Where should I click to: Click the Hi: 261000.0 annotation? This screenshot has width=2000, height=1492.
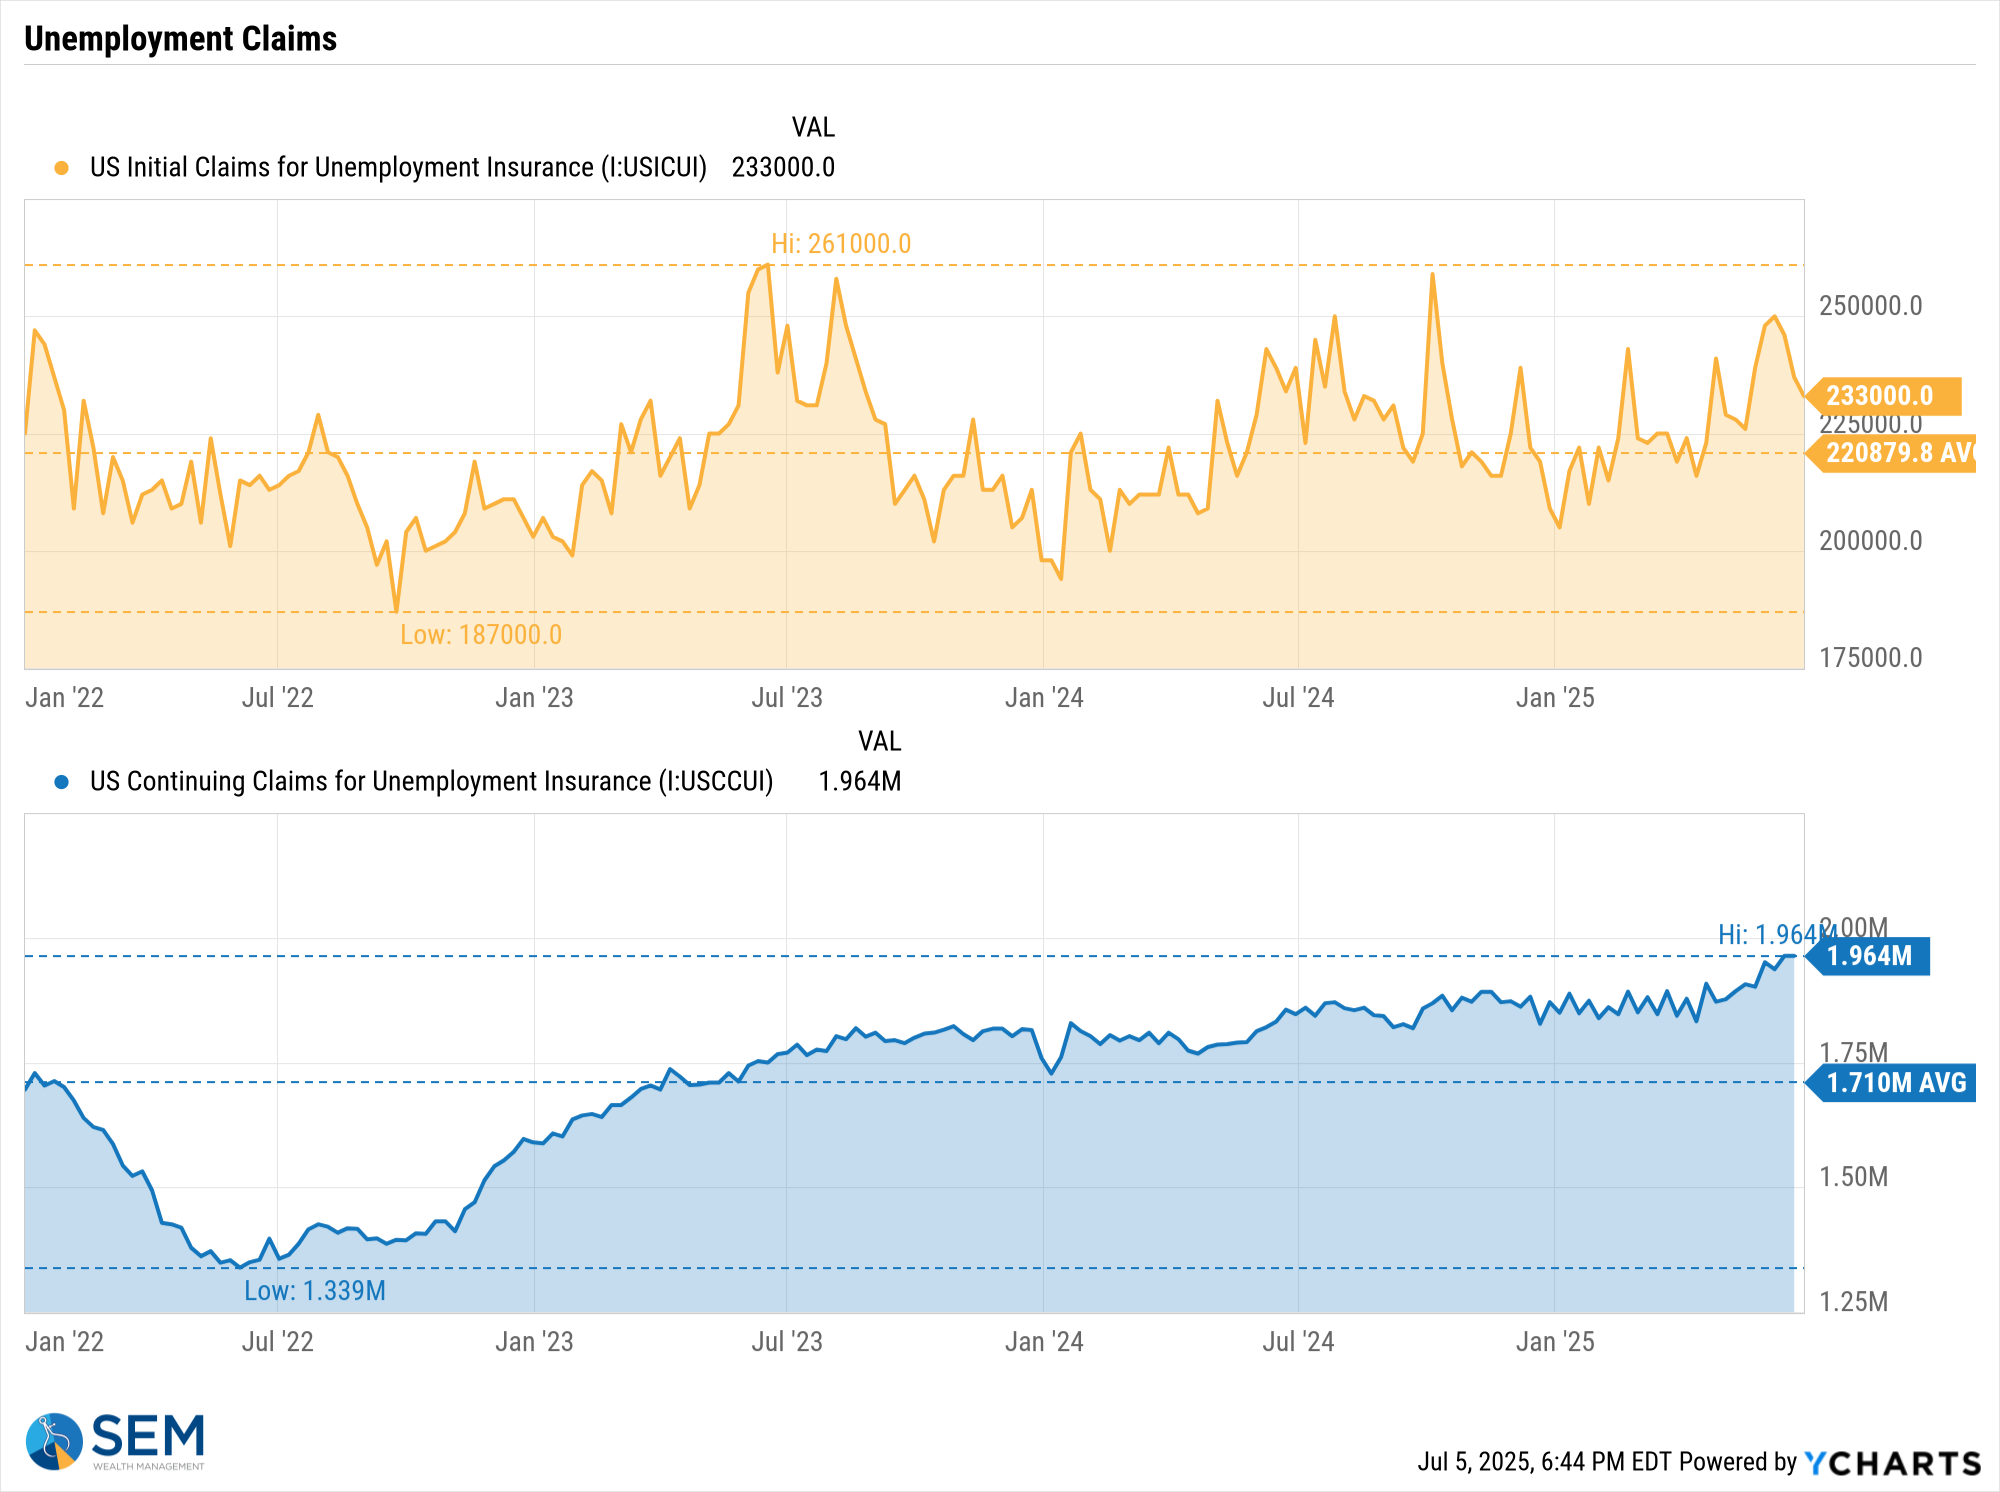point(841,244)
